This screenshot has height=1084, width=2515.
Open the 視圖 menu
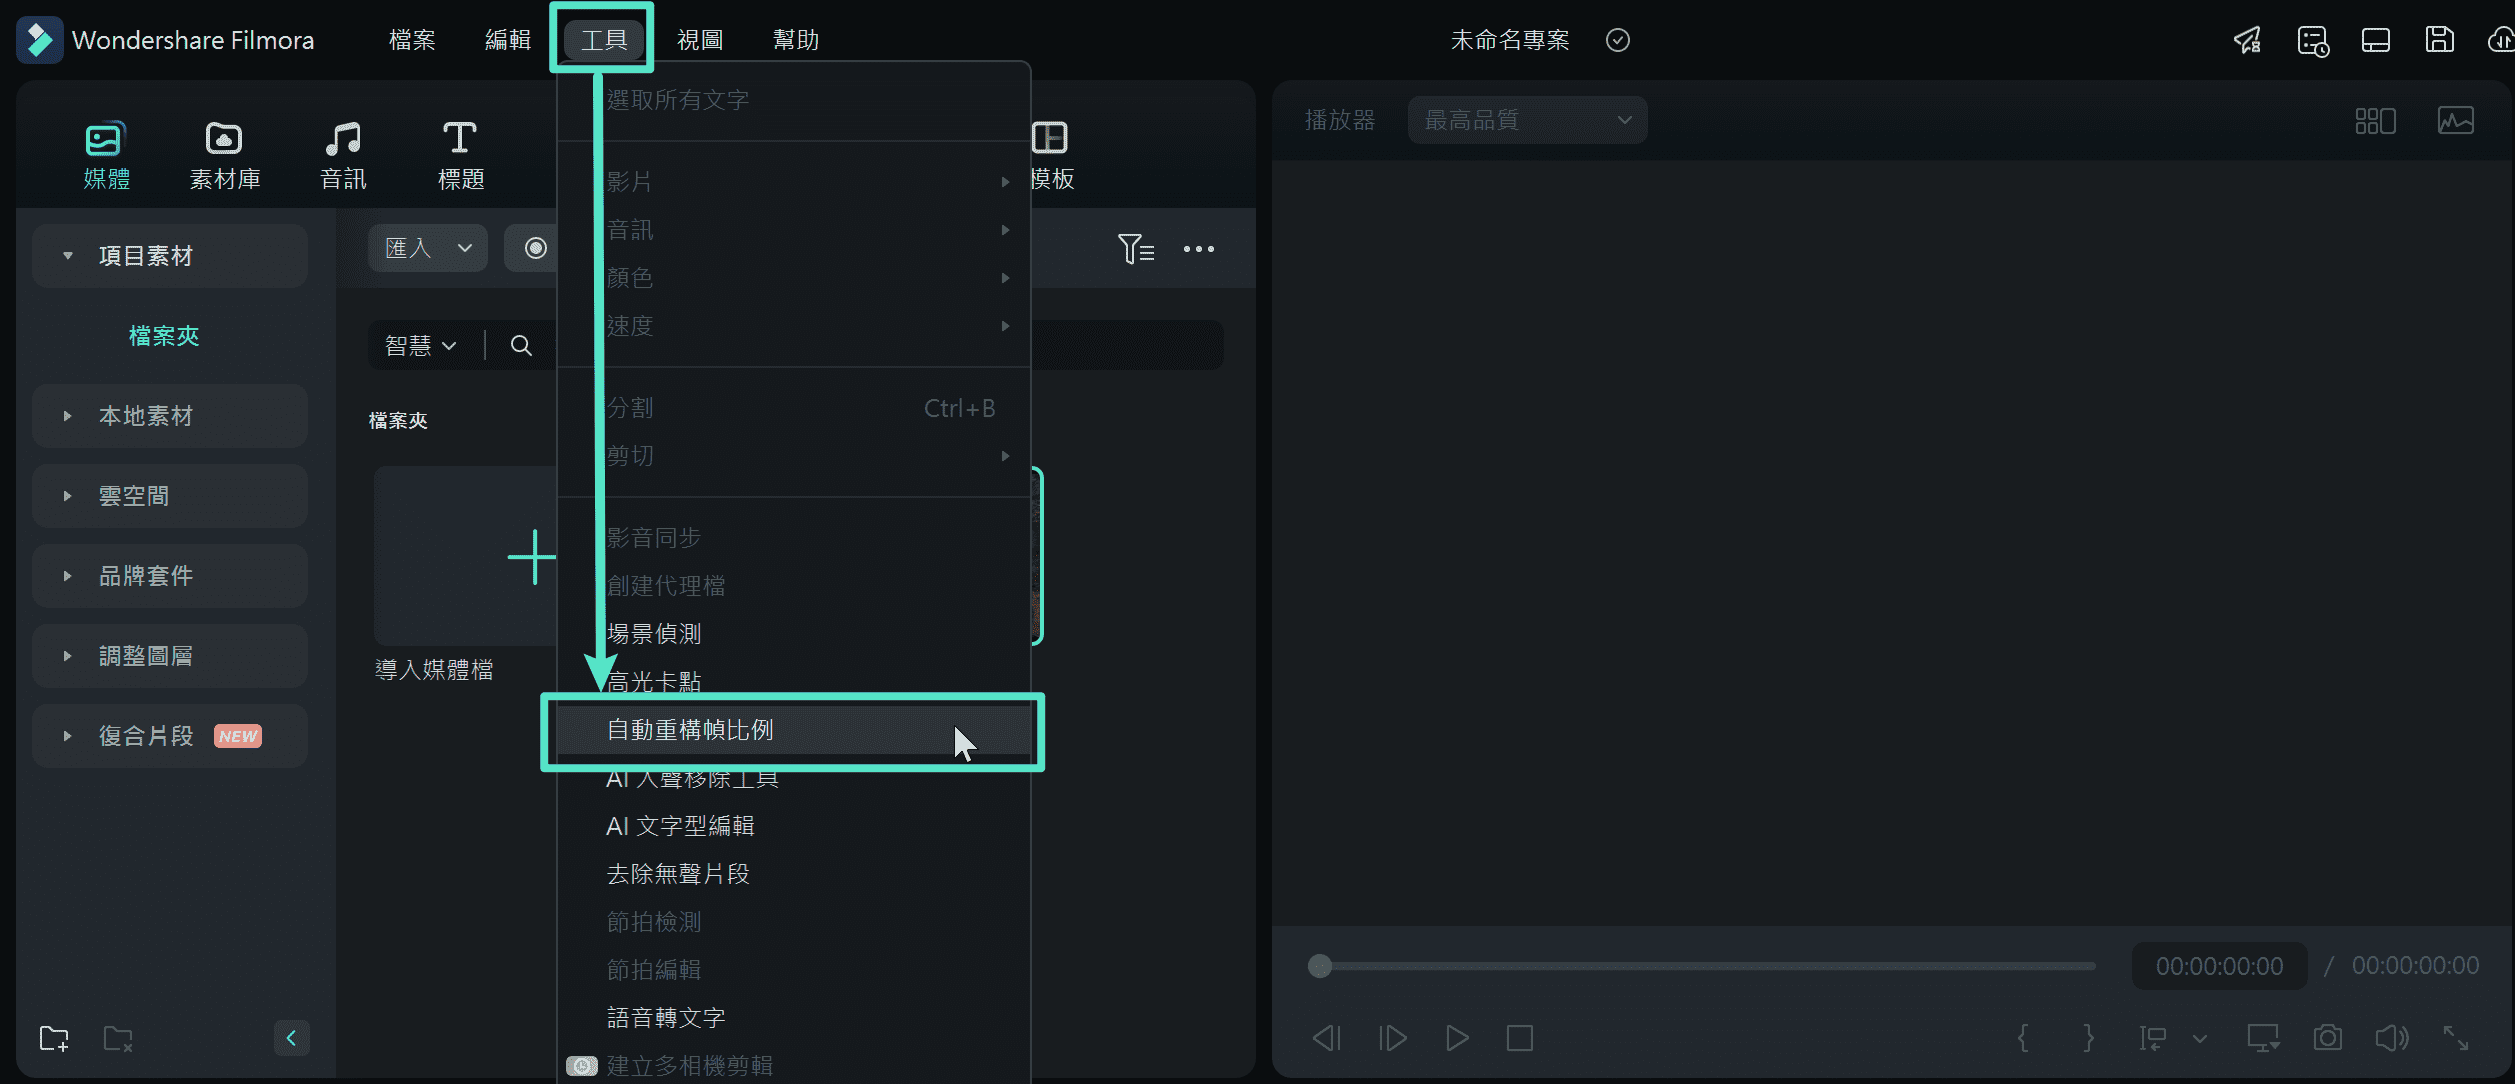tap(700, 40)
